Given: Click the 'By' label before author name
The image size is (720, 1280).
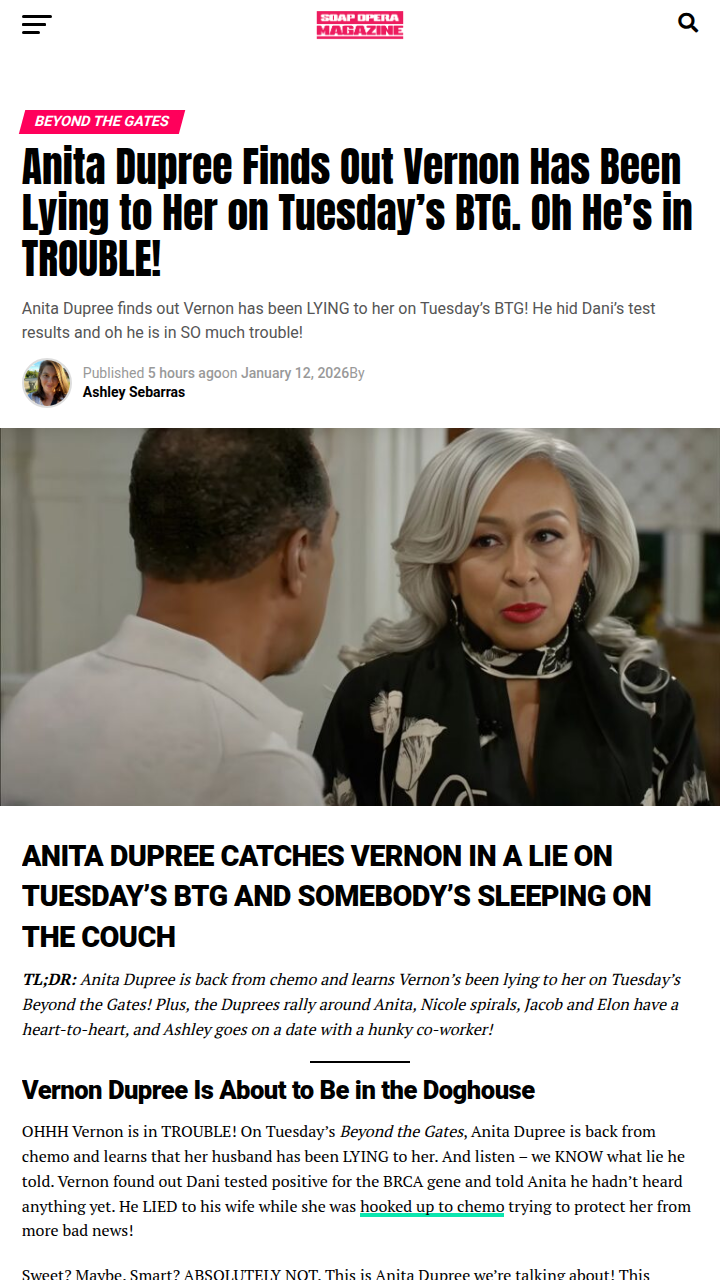Looking at the screenshot, I should coord(357,373).
